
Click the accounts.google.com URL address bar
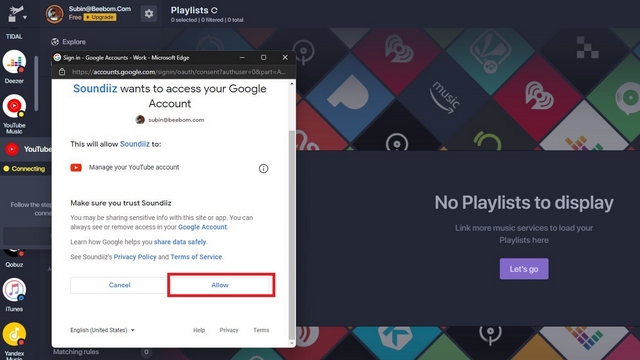coord(179,72)
